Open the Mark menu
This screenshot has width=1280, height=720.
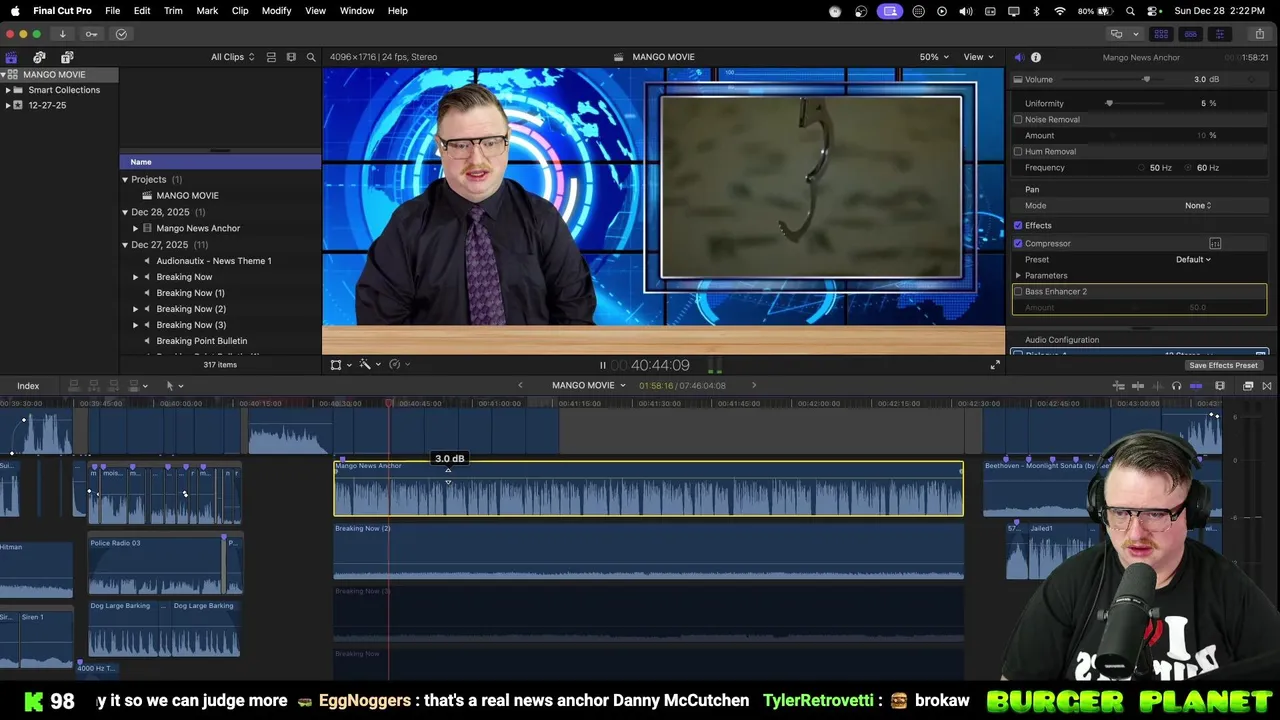coord(207,10)
